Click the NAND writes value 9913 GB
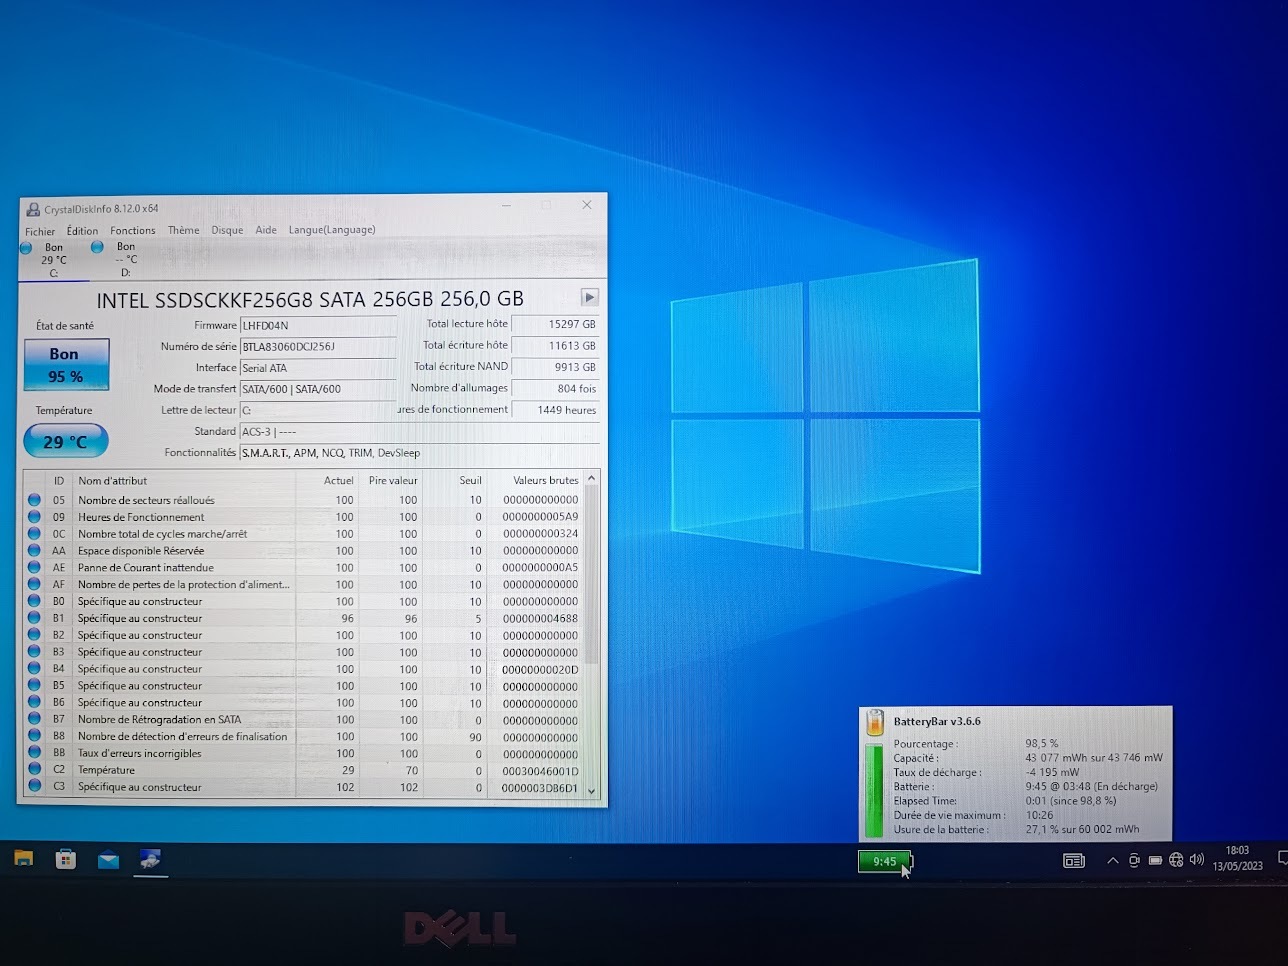 click(555, 367)
